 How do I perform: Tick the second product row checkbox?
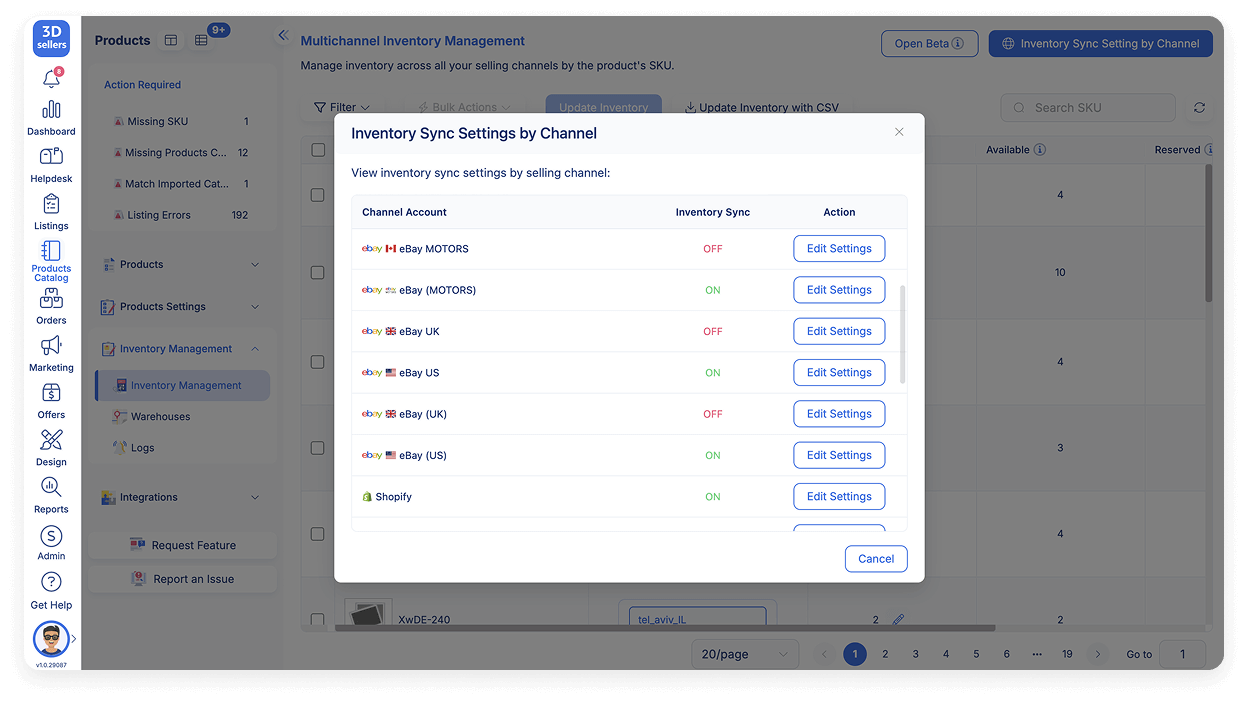[318, 272]
